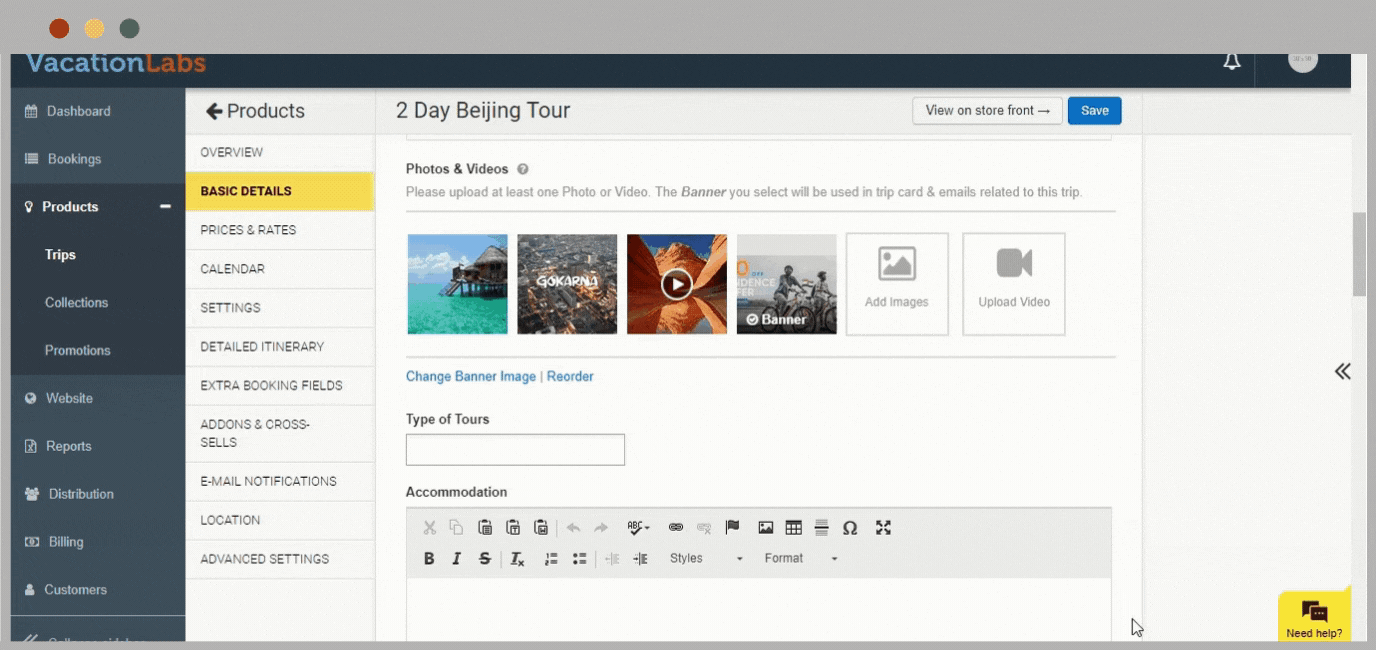Click the Save button
The image size is (1376, 650).
[x=1094, y=111]
